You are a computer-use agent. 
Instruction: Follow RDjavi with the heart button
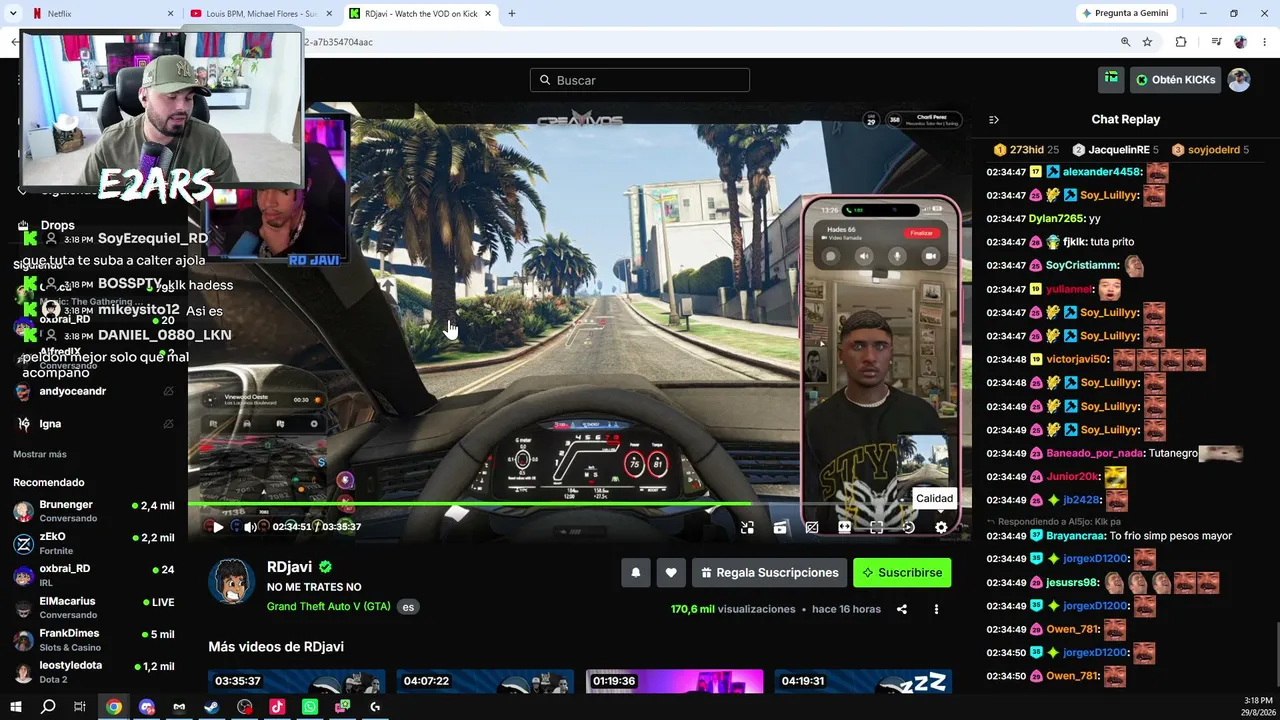(671, 573)
